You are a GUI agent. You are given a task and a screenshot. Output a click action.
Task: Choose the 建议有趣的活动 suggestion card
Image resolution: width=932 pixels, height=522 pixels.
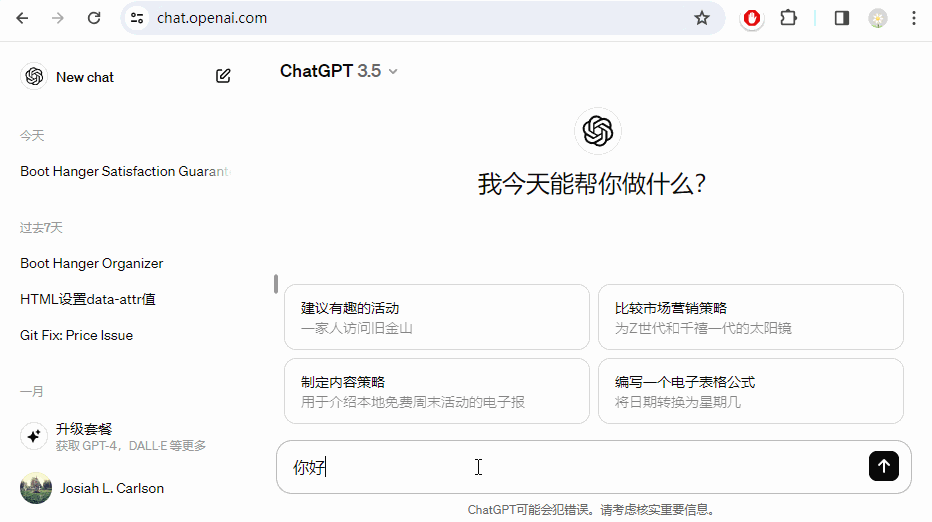click(x=436, y=317)
